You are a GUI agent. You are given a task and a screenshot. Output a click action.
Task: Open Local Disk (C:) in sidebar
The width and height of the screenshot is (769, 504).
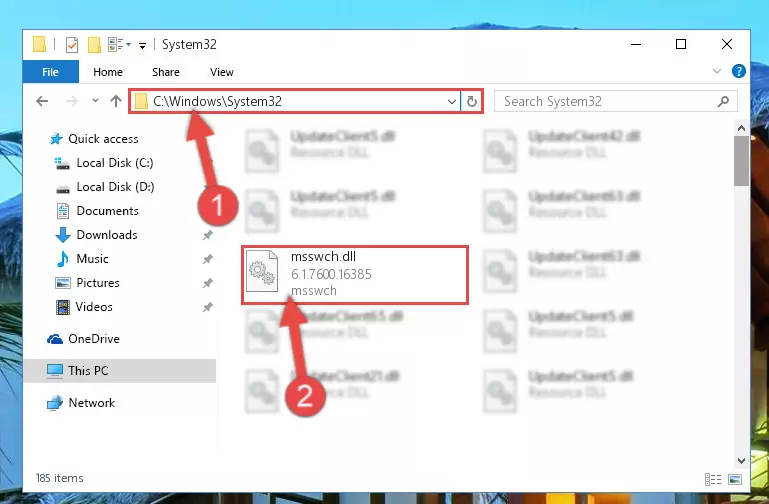point(115,163)
